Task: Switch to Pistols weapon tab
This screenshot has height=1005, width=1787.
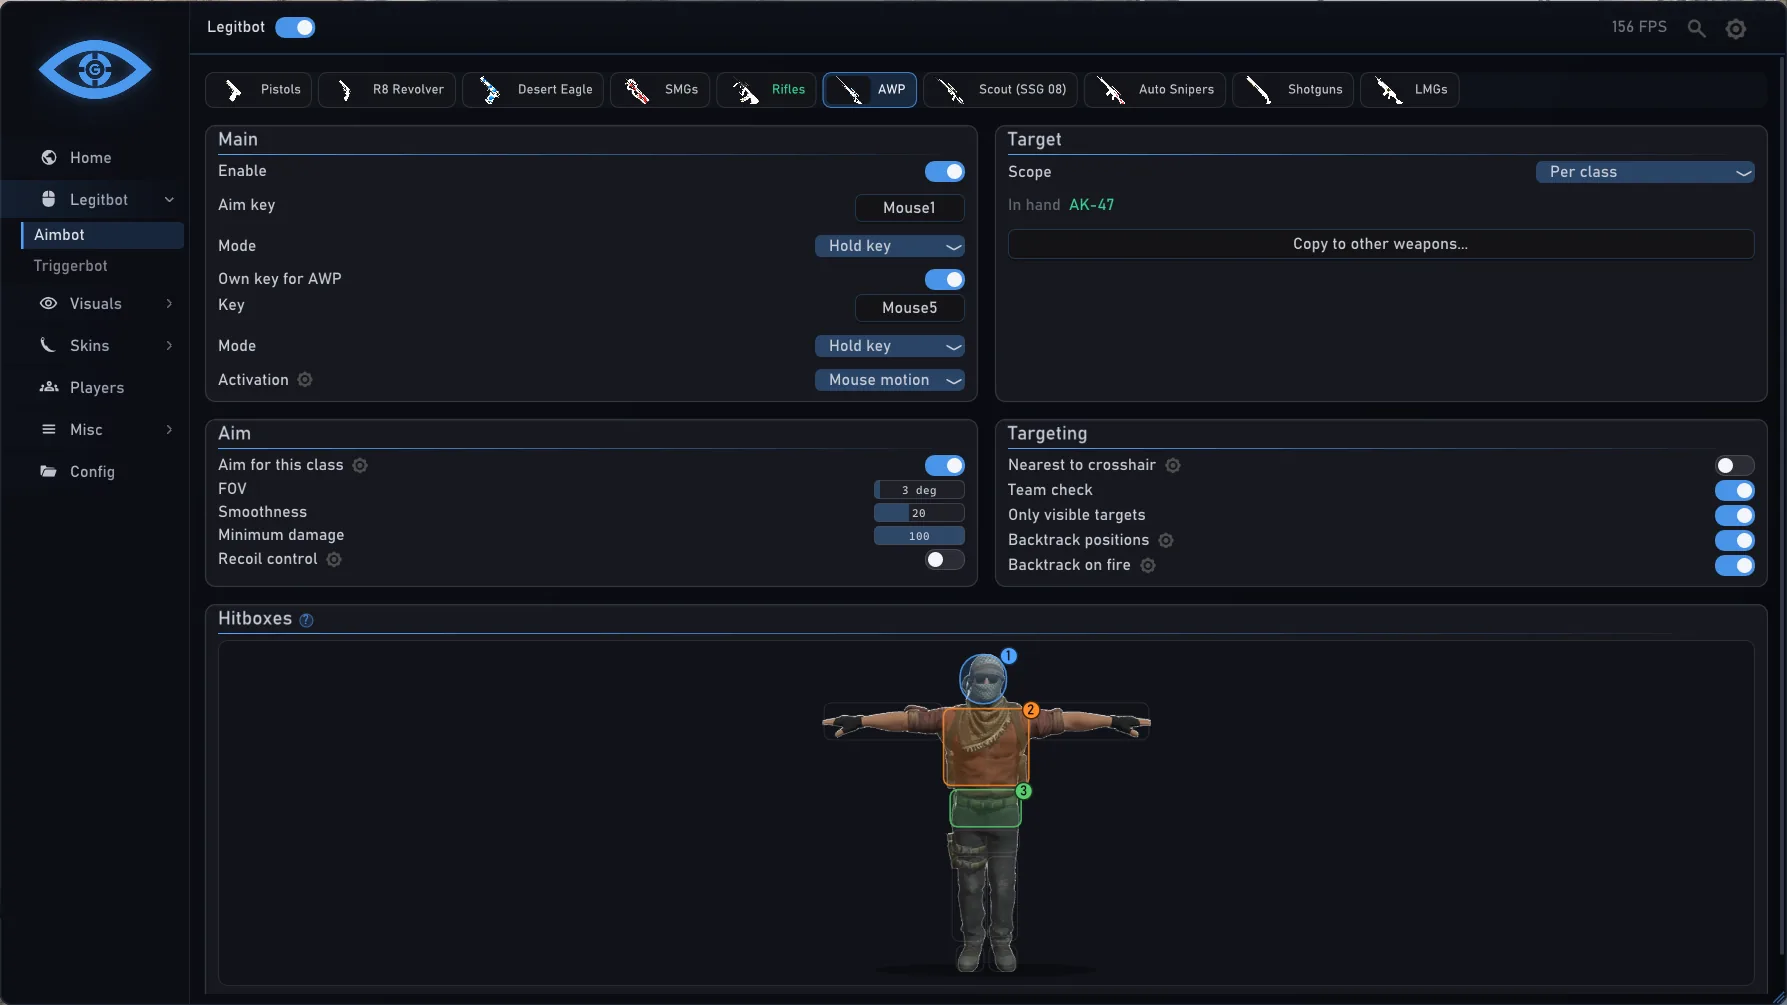Action: point(259,90)
